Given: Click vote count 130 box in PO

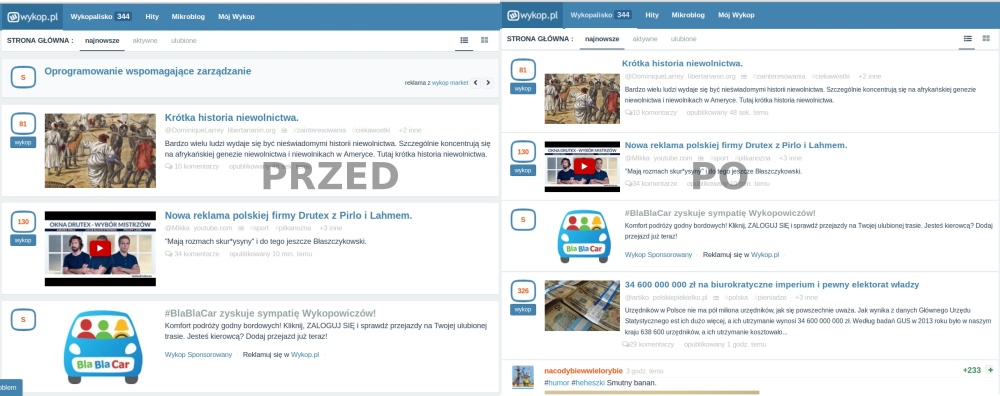Looking at the screenshot, I should tap(523, 152).
